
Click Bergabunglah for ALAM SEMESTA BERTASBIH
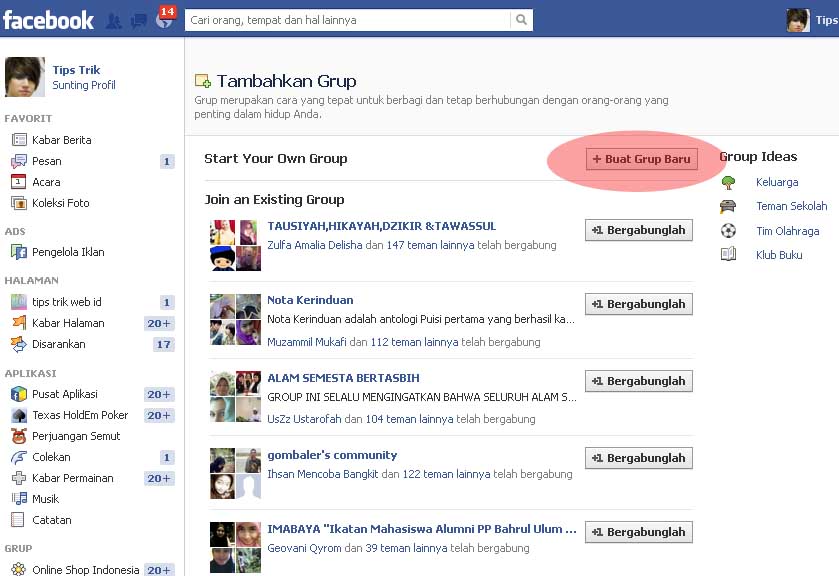pyautogui.click(x=639, y=381)
